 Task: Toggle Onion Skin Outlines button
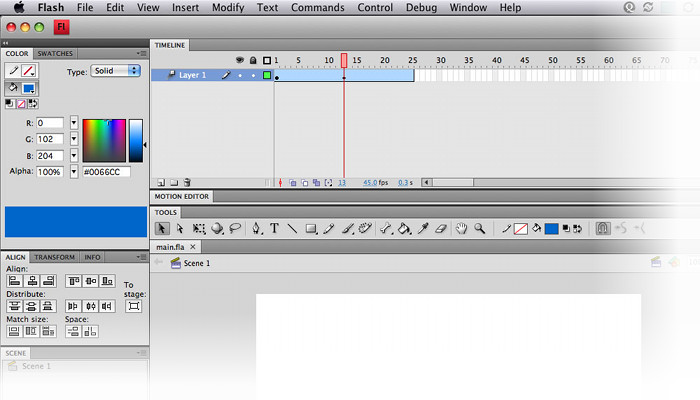(304, 183)
